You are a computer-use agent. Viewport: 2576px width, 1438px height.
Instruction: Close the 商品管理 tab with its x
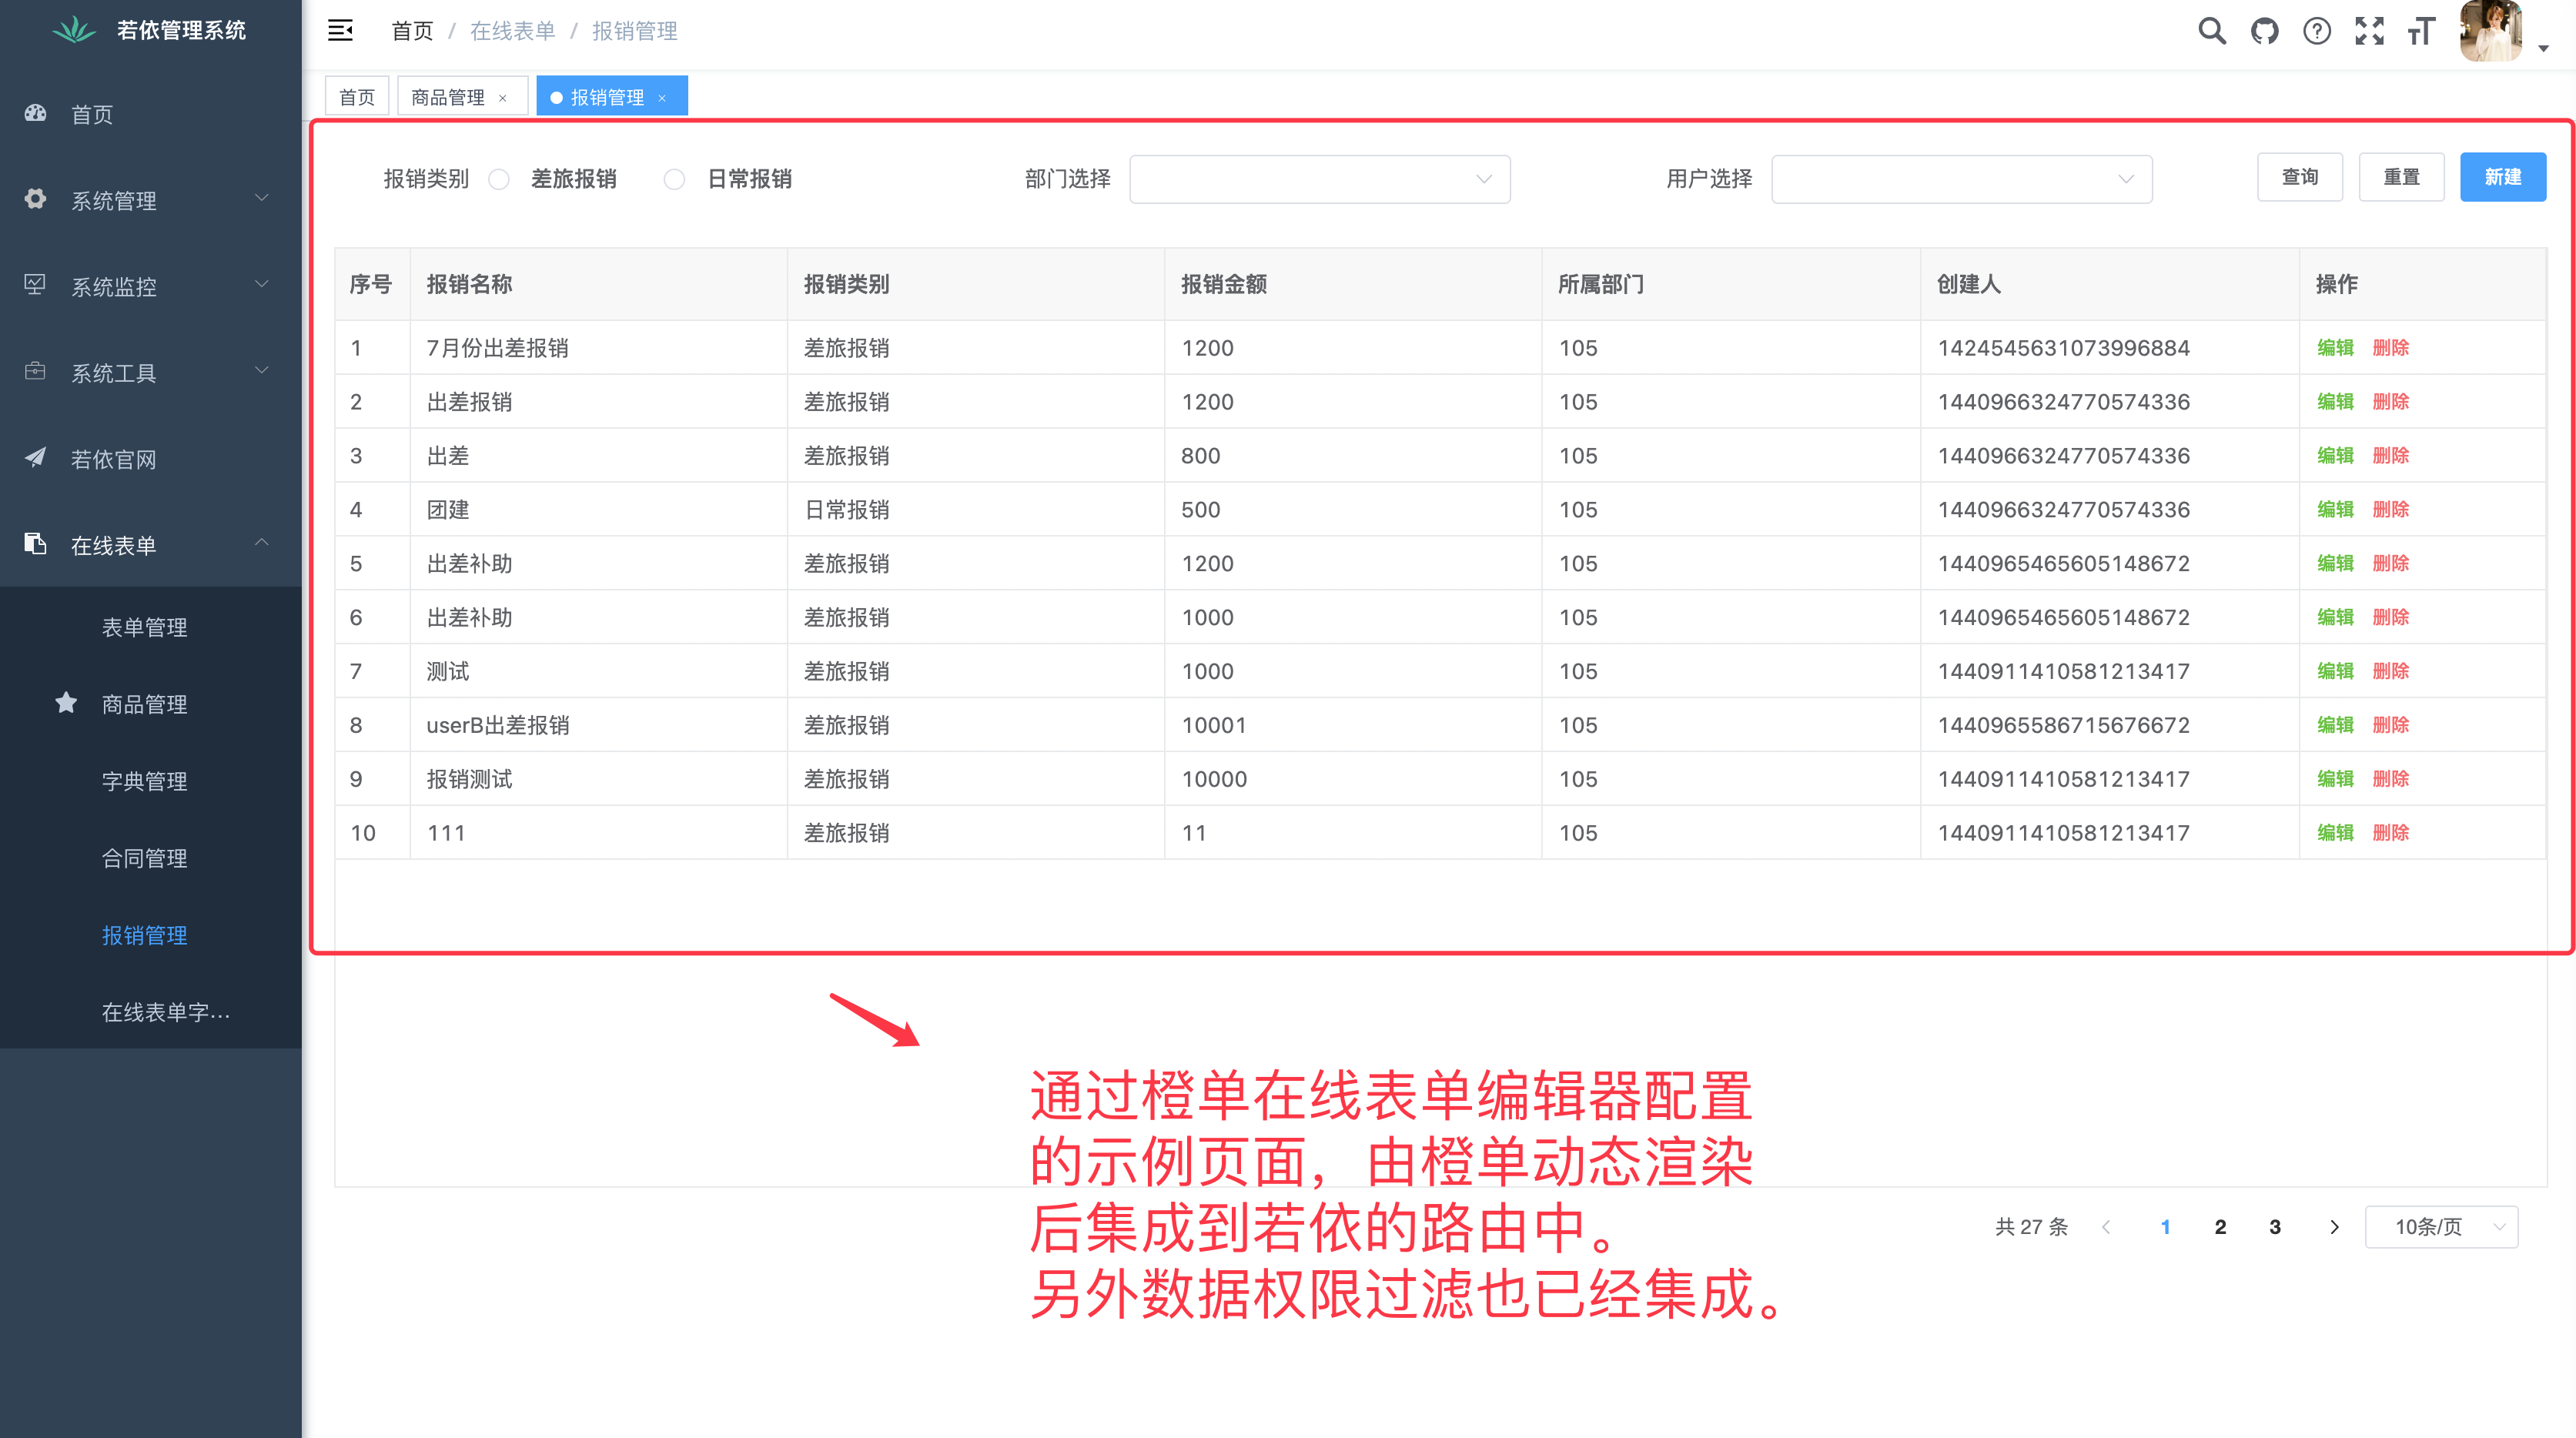point(503,98)
